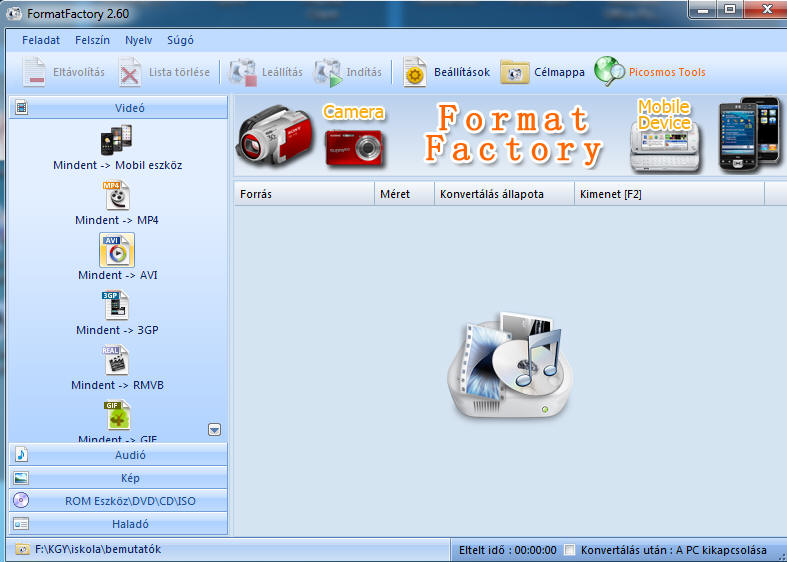Open the Célmappa folder icon
This screenshot has height=562, width=787.
(514, 72)
